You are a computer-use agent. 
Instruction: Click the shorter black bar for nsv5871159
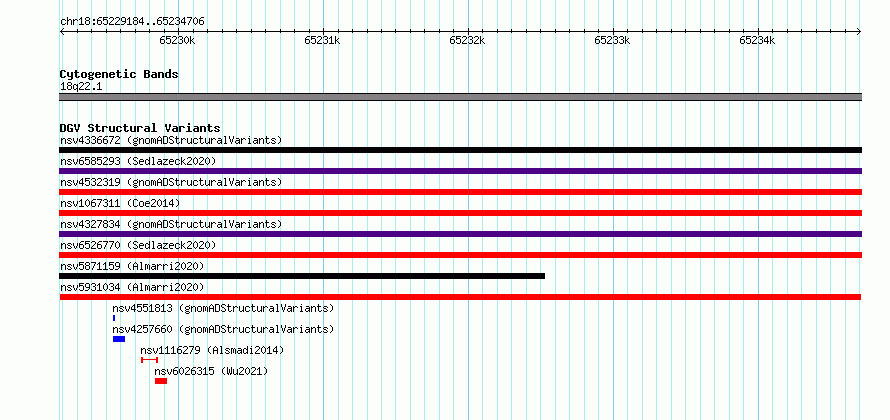pos(302,276)
